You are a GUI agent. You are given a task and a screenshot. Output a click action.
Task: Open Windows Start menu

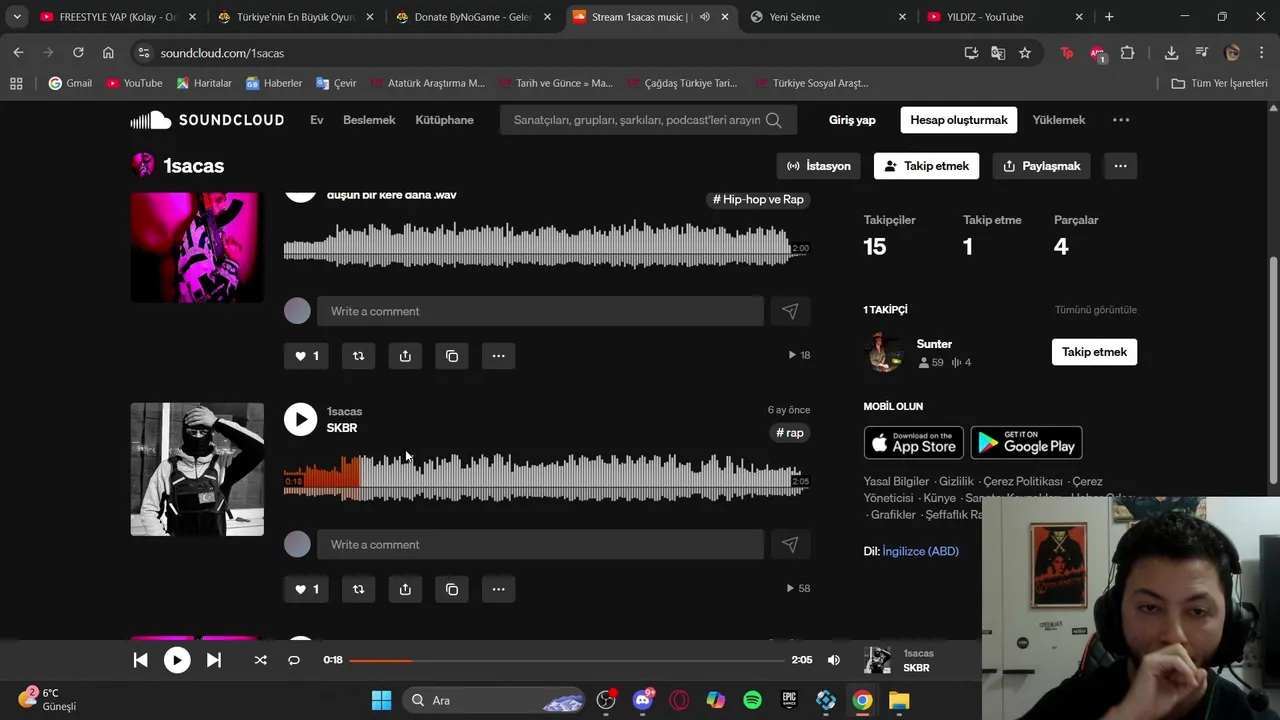(x=381, y=700)
